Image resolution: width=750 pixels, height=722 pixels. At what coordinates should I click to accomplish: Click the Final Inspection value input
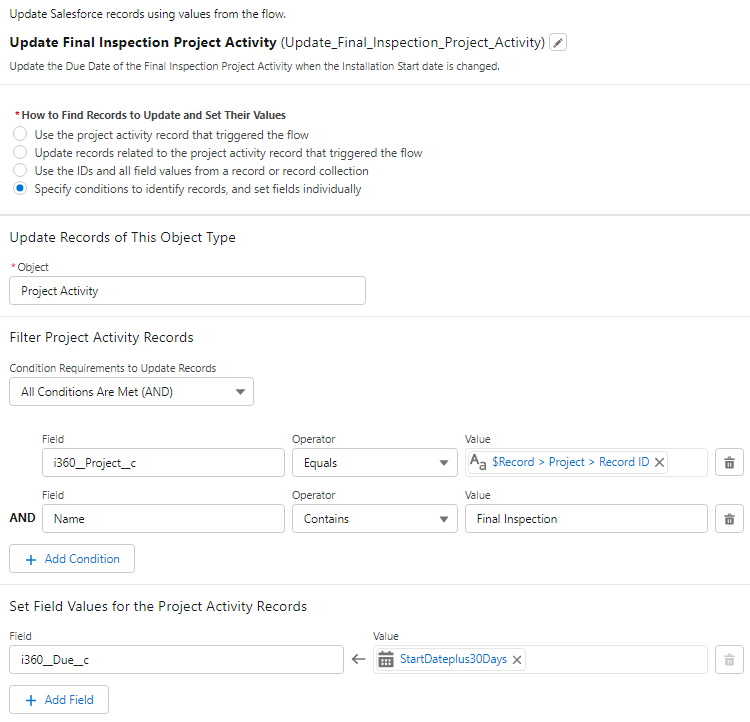(x=586, y=518)
